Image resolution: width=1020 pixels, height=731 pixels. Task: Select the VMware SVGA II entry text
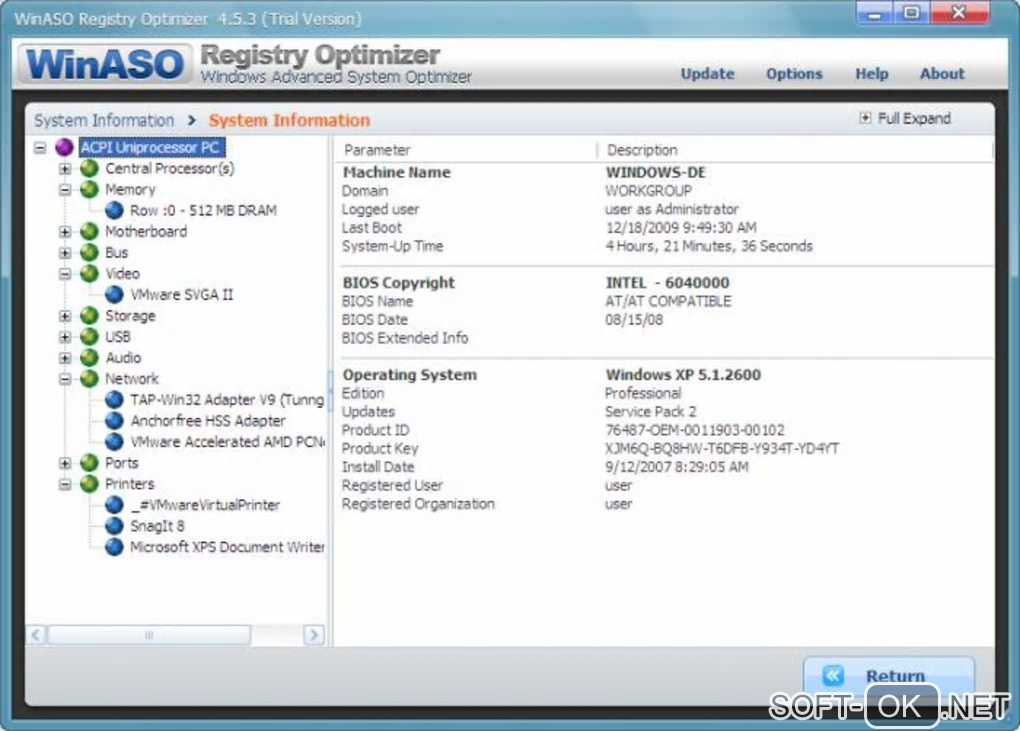point(181,295)
